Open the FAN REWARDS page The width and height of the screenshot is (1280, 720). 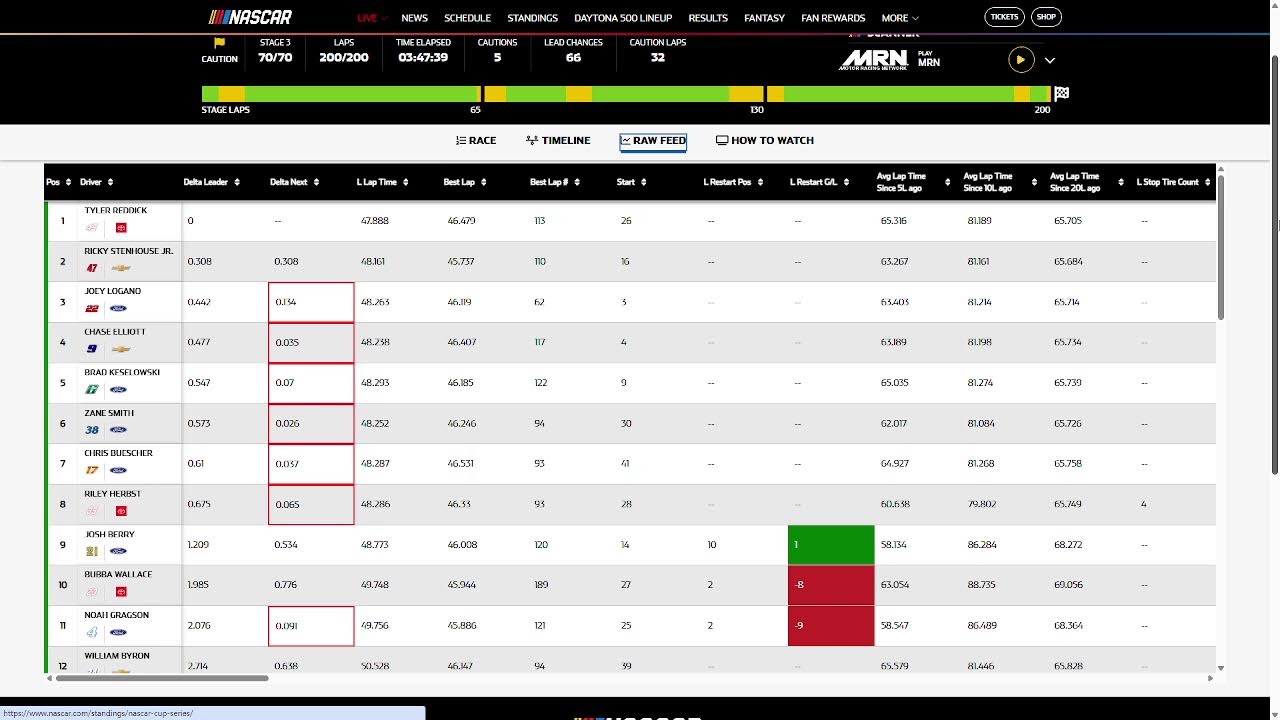[833, 18]
